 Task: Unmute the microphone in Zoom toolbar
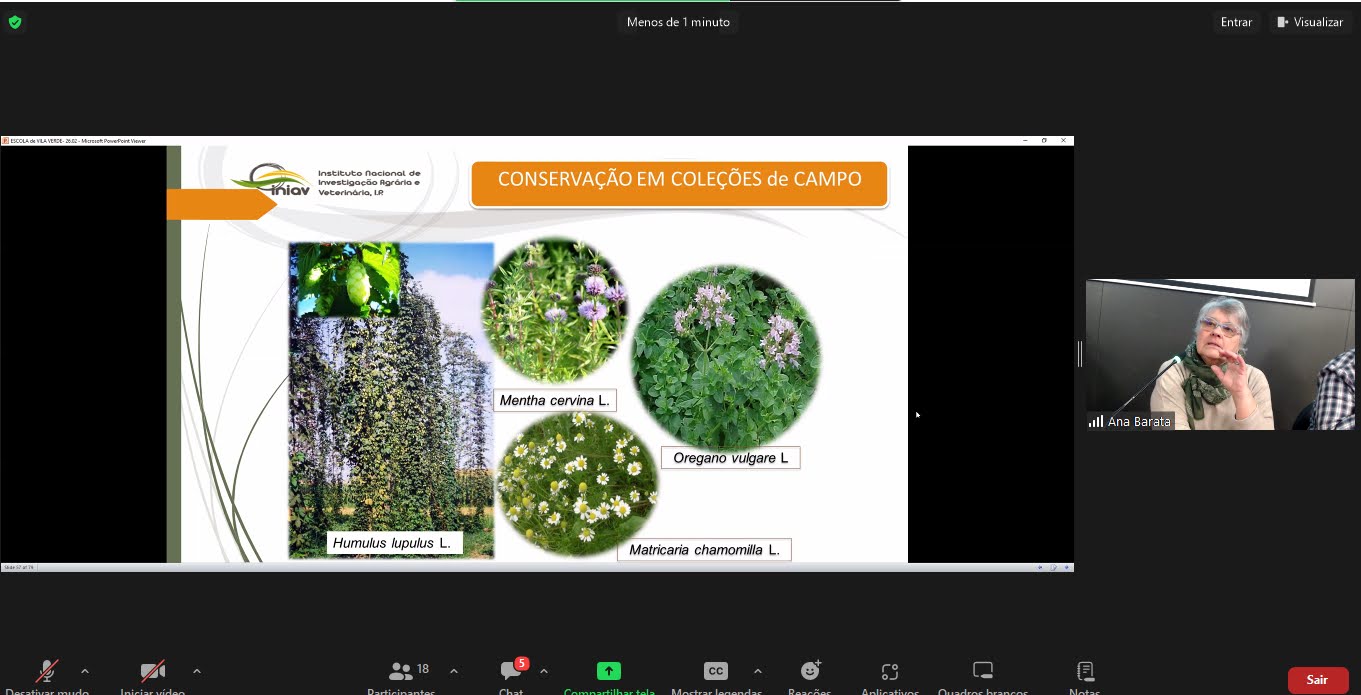(47, 671)
